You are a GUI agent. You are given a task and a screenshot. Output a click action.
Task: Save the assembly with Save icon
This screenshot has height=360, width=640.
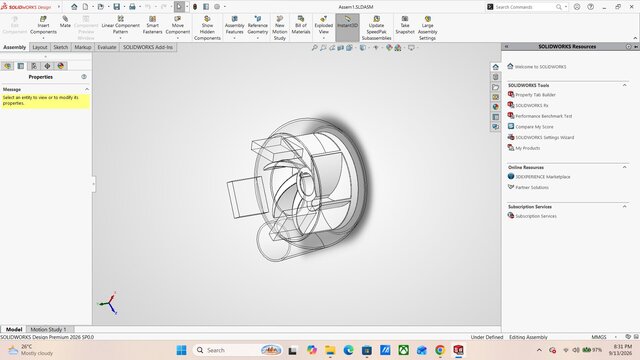117,7
